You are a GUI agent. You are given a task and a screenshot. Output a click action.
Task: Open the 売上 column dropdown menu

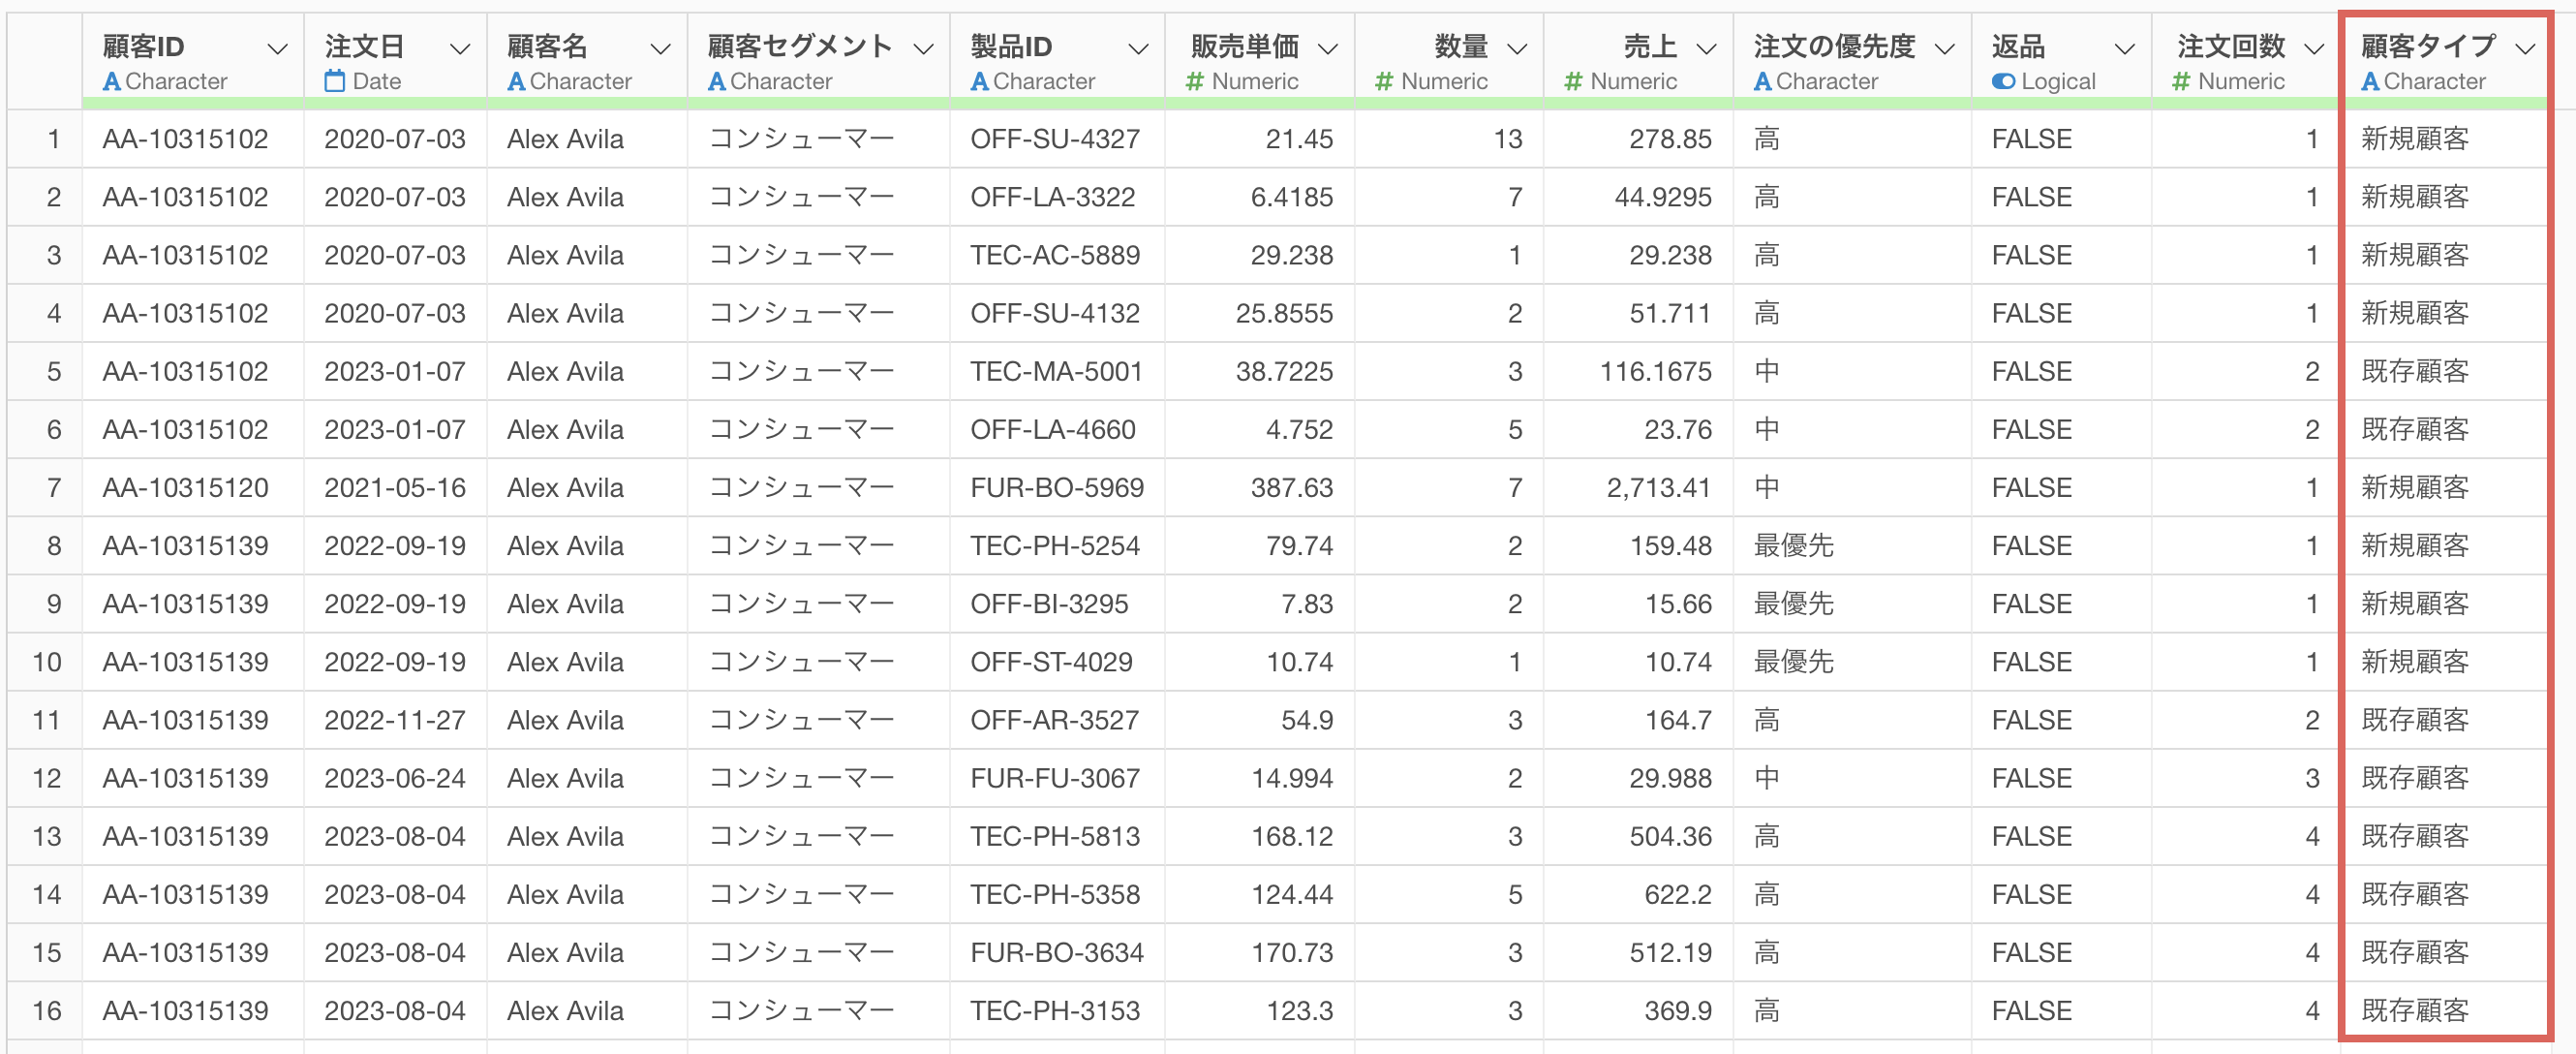tap(1707, 49)
